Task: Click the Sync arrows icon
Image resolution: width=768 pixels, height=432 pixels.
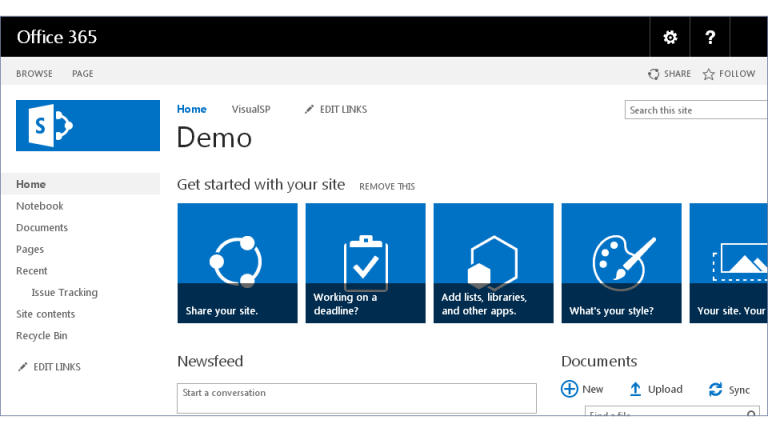Action: 715,389
